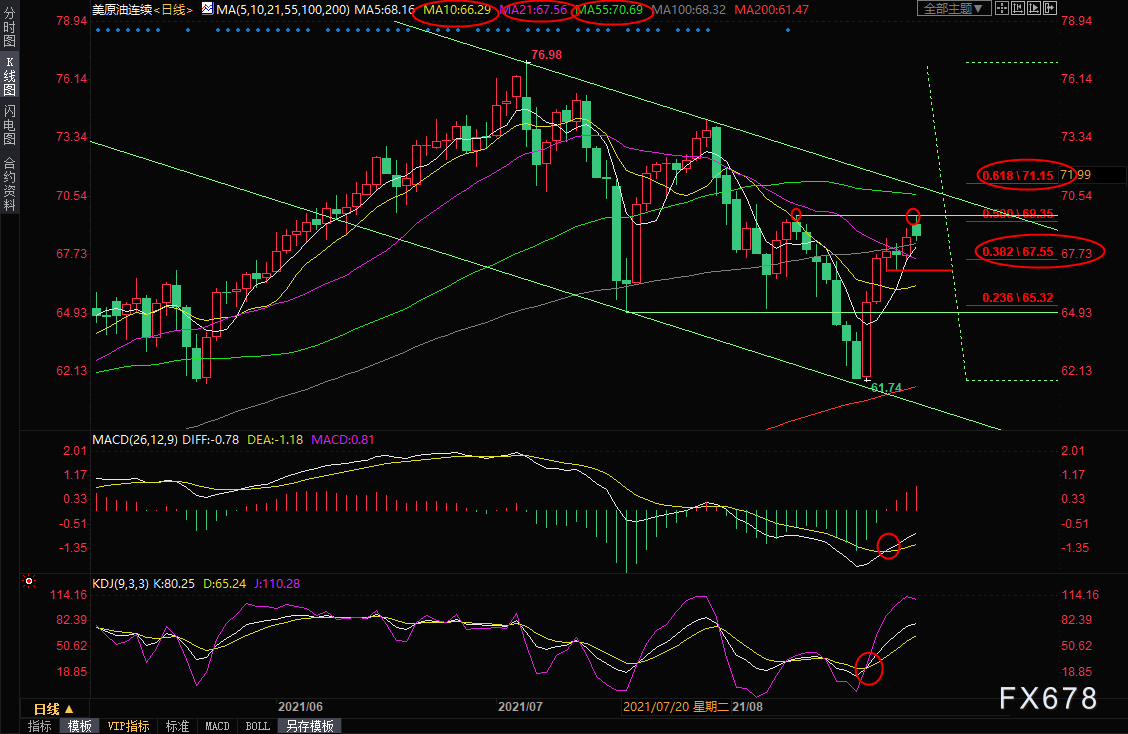Click the small chart icon before MA label

[207, 9]
